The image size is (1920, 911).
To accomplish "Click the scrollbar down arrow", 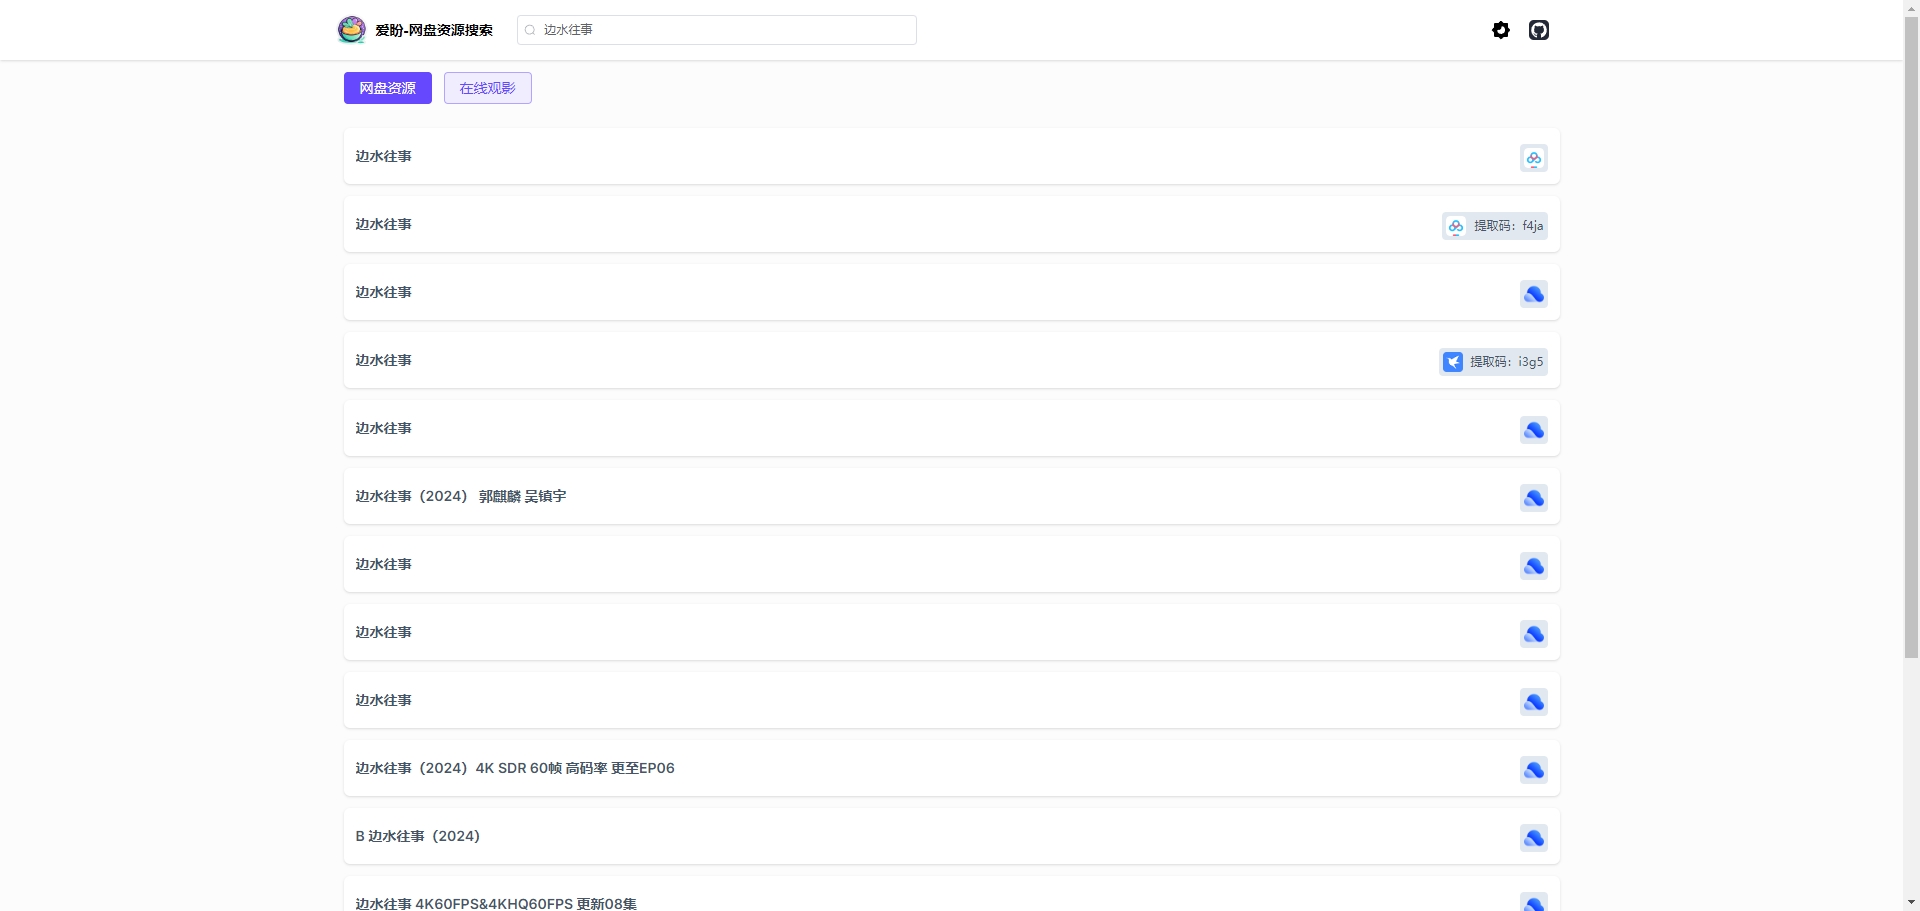I will 1911,902.
